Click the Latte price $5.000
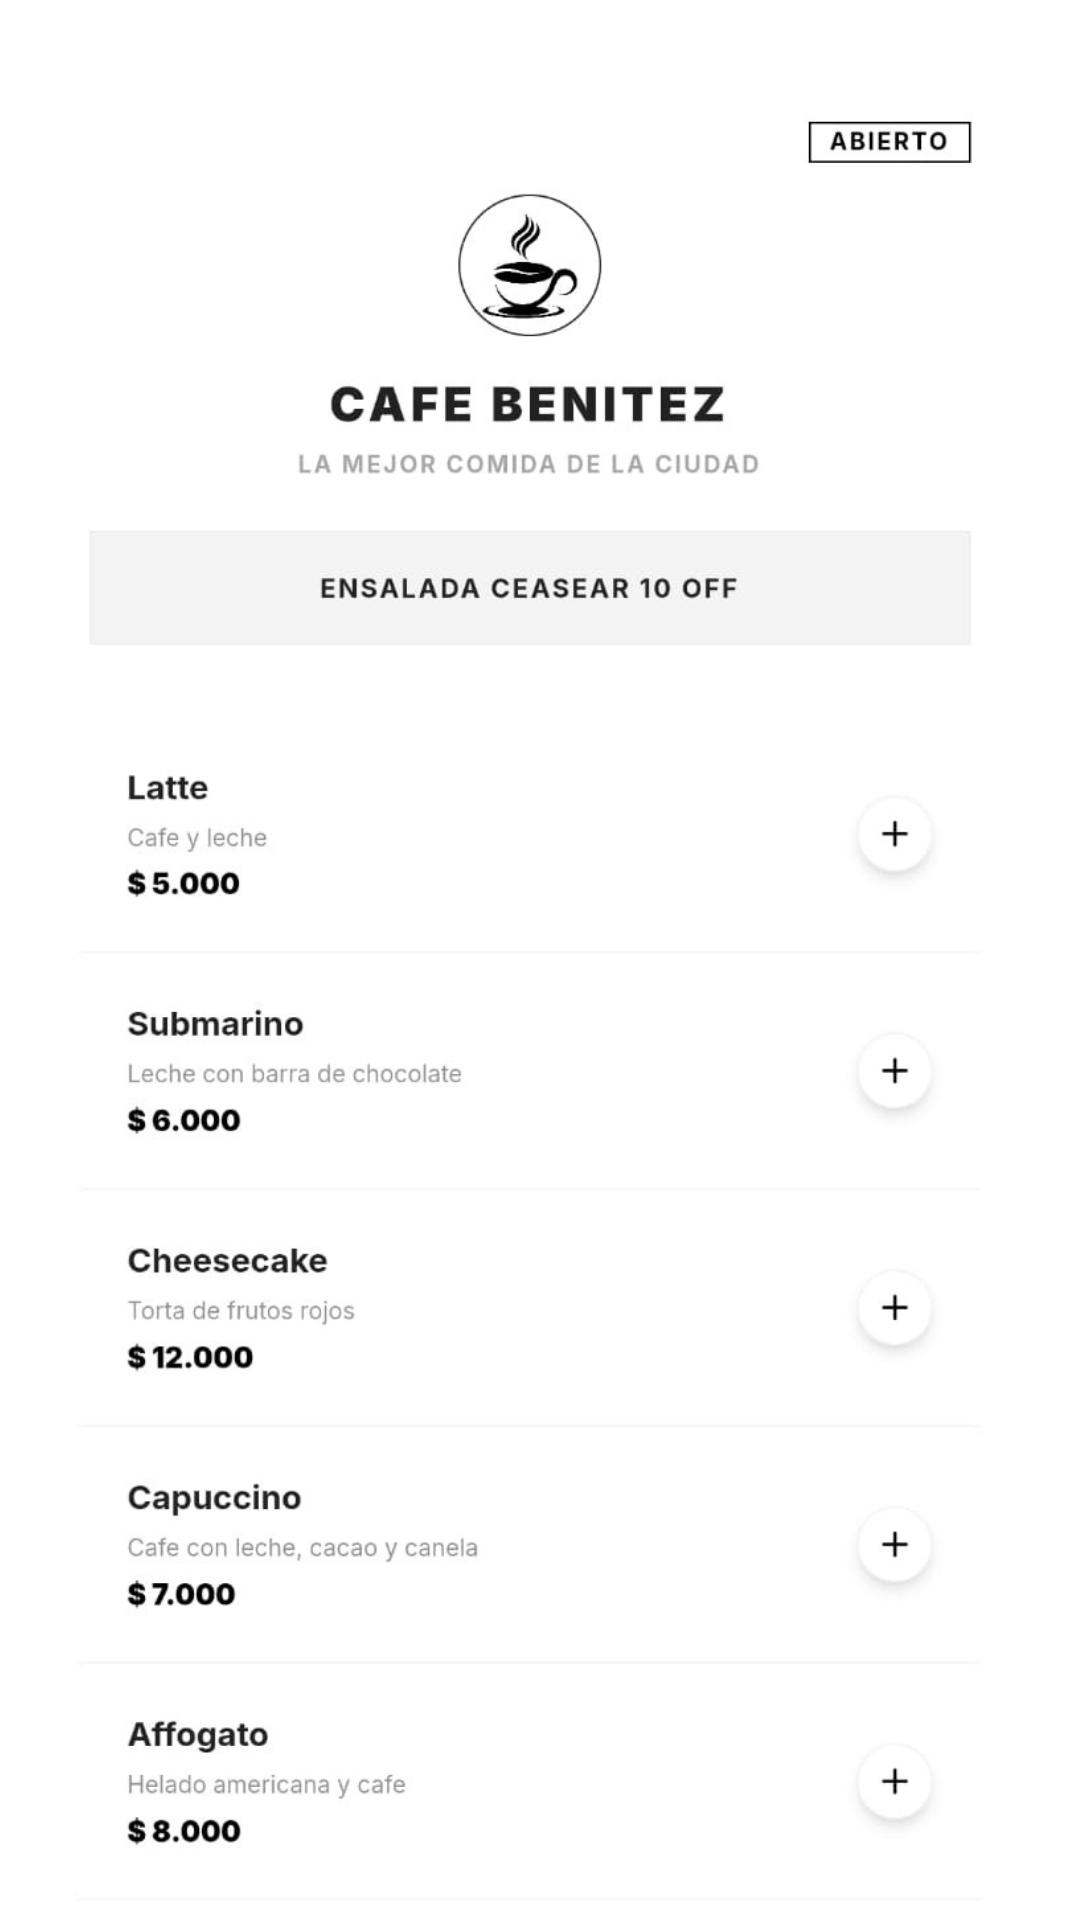The image size is (1080, 1920). click(x=183, y=884)
